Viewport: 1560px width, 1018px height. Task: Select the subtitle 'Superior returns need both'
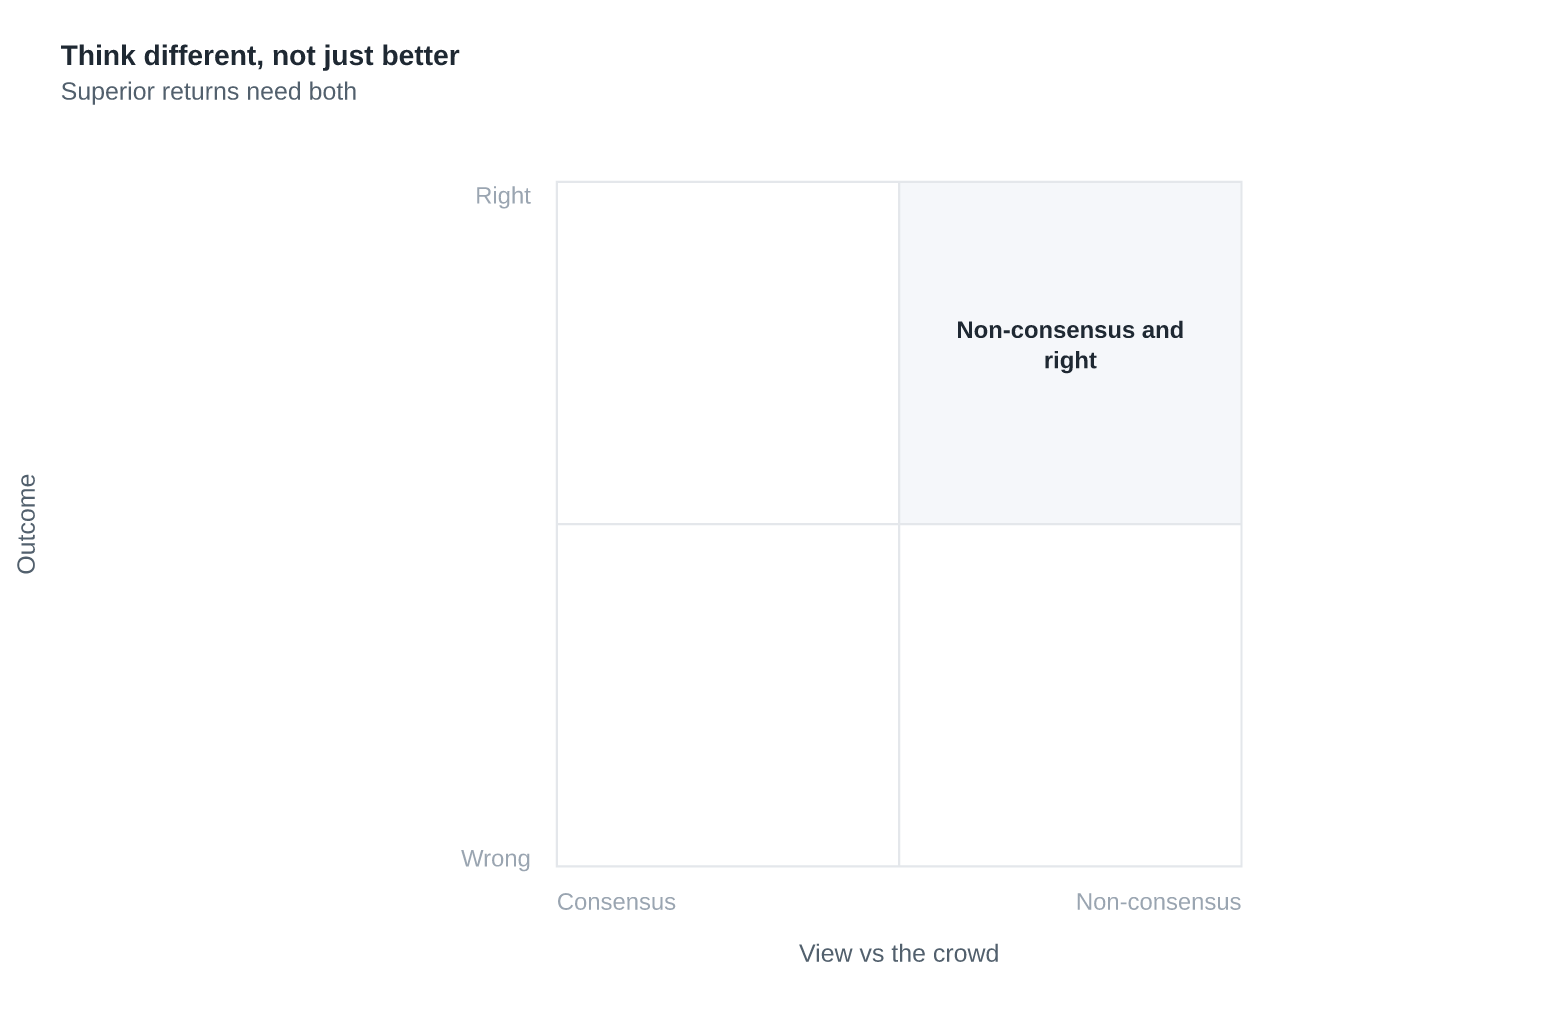coord(209,92)
